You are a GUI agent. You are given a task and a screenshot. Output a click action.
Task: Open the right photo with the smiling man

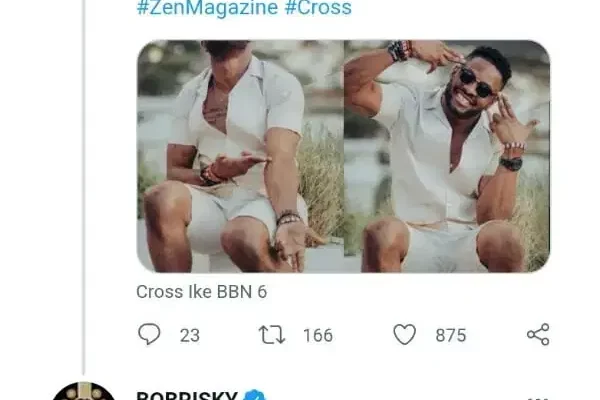[x=447, y=155]
